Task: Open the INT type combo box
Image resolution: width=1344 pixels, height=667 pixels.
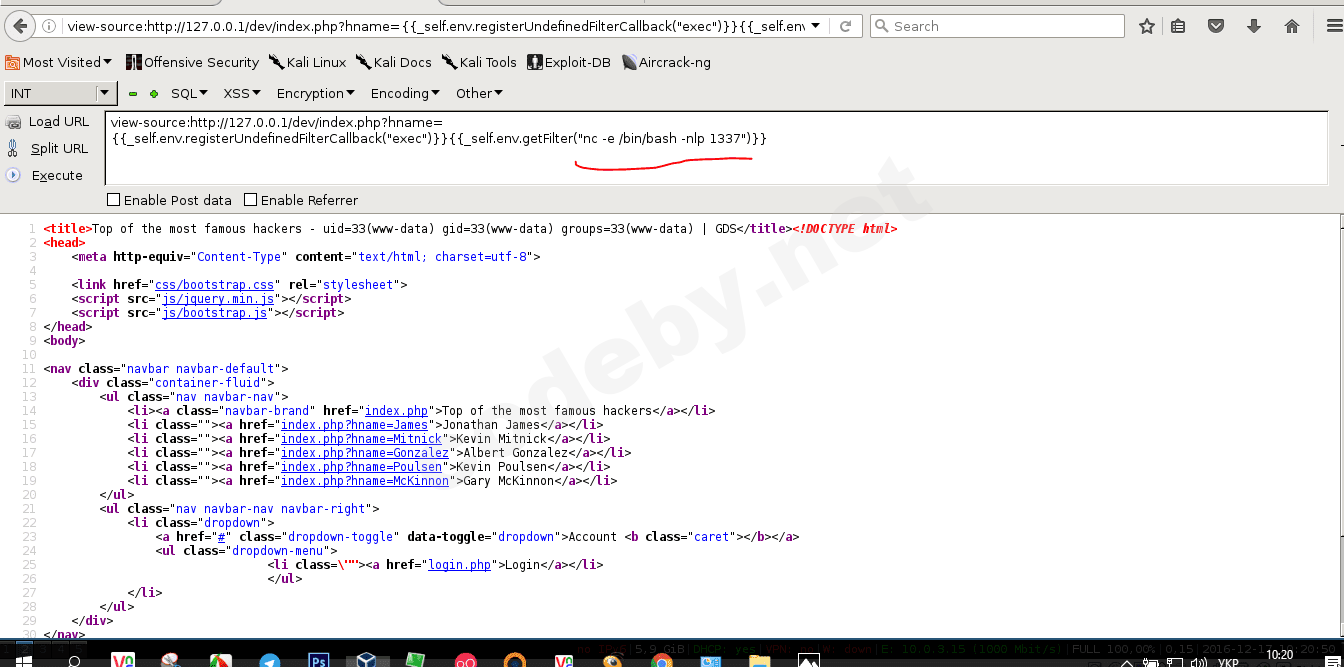Action: (62, 93)
